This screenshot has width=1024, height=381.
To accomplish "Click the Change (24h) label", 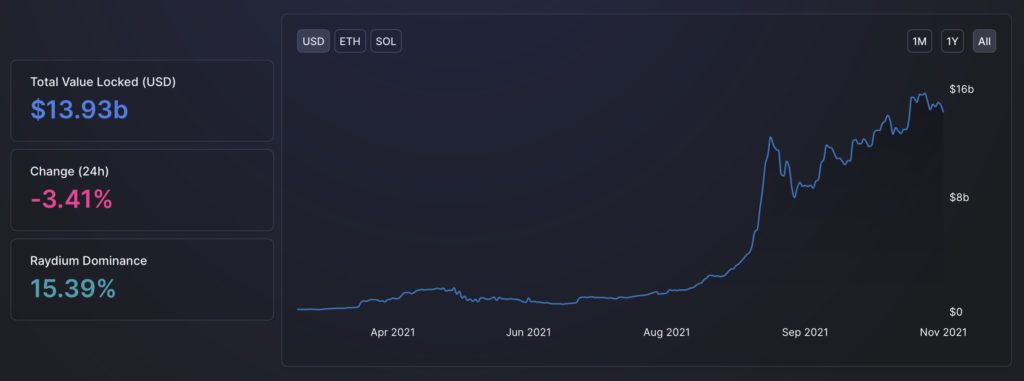I will click(x=69, y=171).
